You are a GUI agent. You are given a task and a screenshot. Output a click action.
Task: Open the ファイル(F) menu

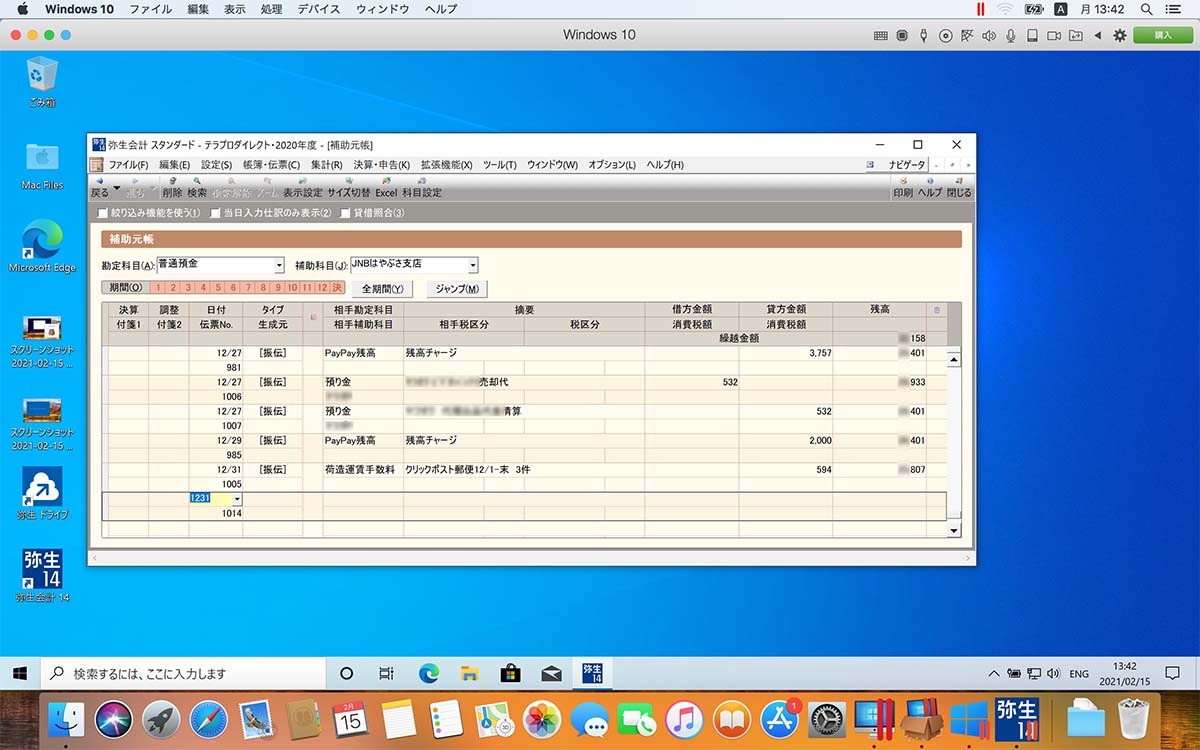pos(128,165)
